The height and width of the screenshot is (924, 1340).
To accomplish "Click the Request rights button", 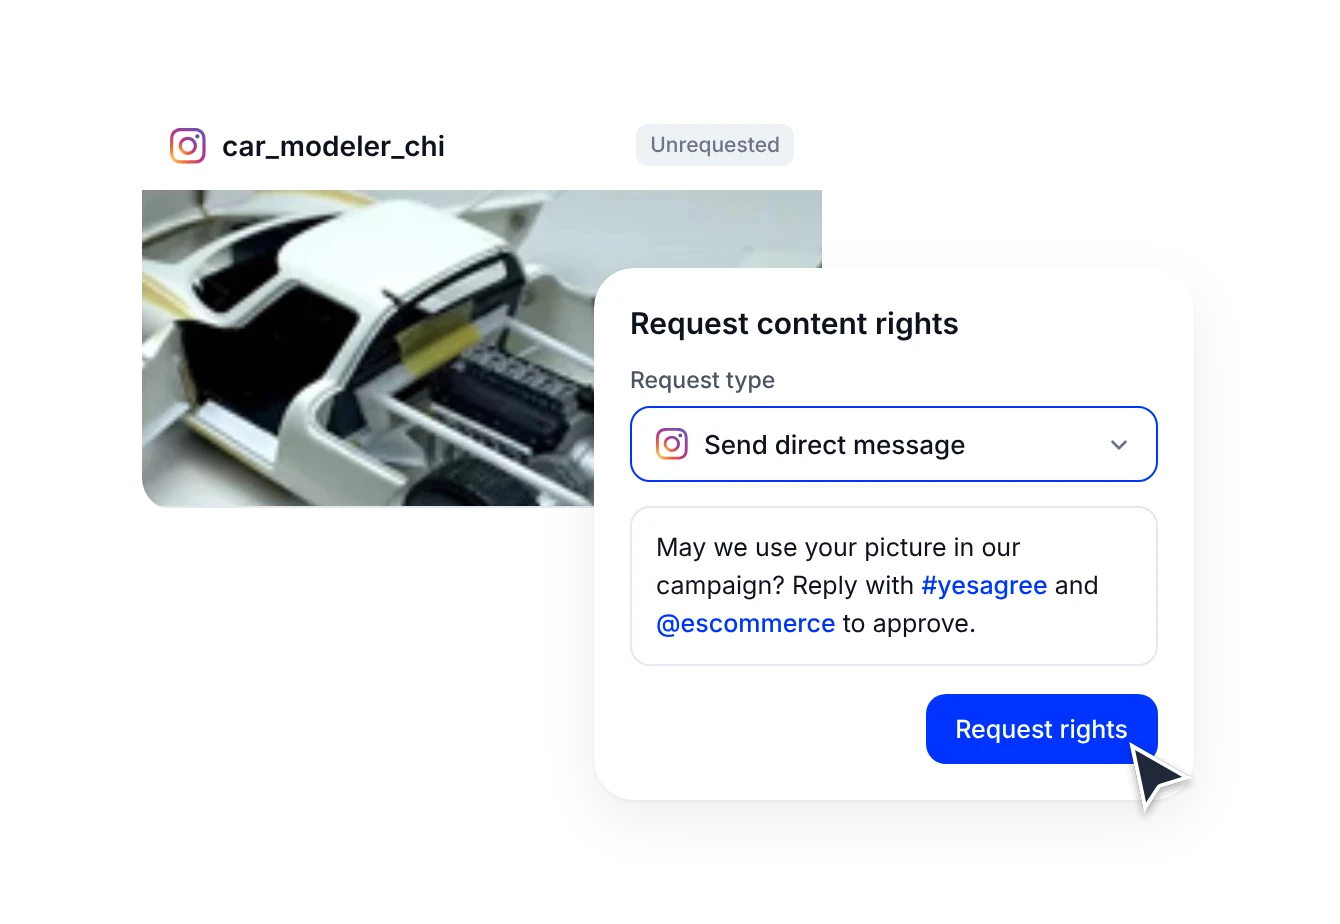I will (1042, 729).
